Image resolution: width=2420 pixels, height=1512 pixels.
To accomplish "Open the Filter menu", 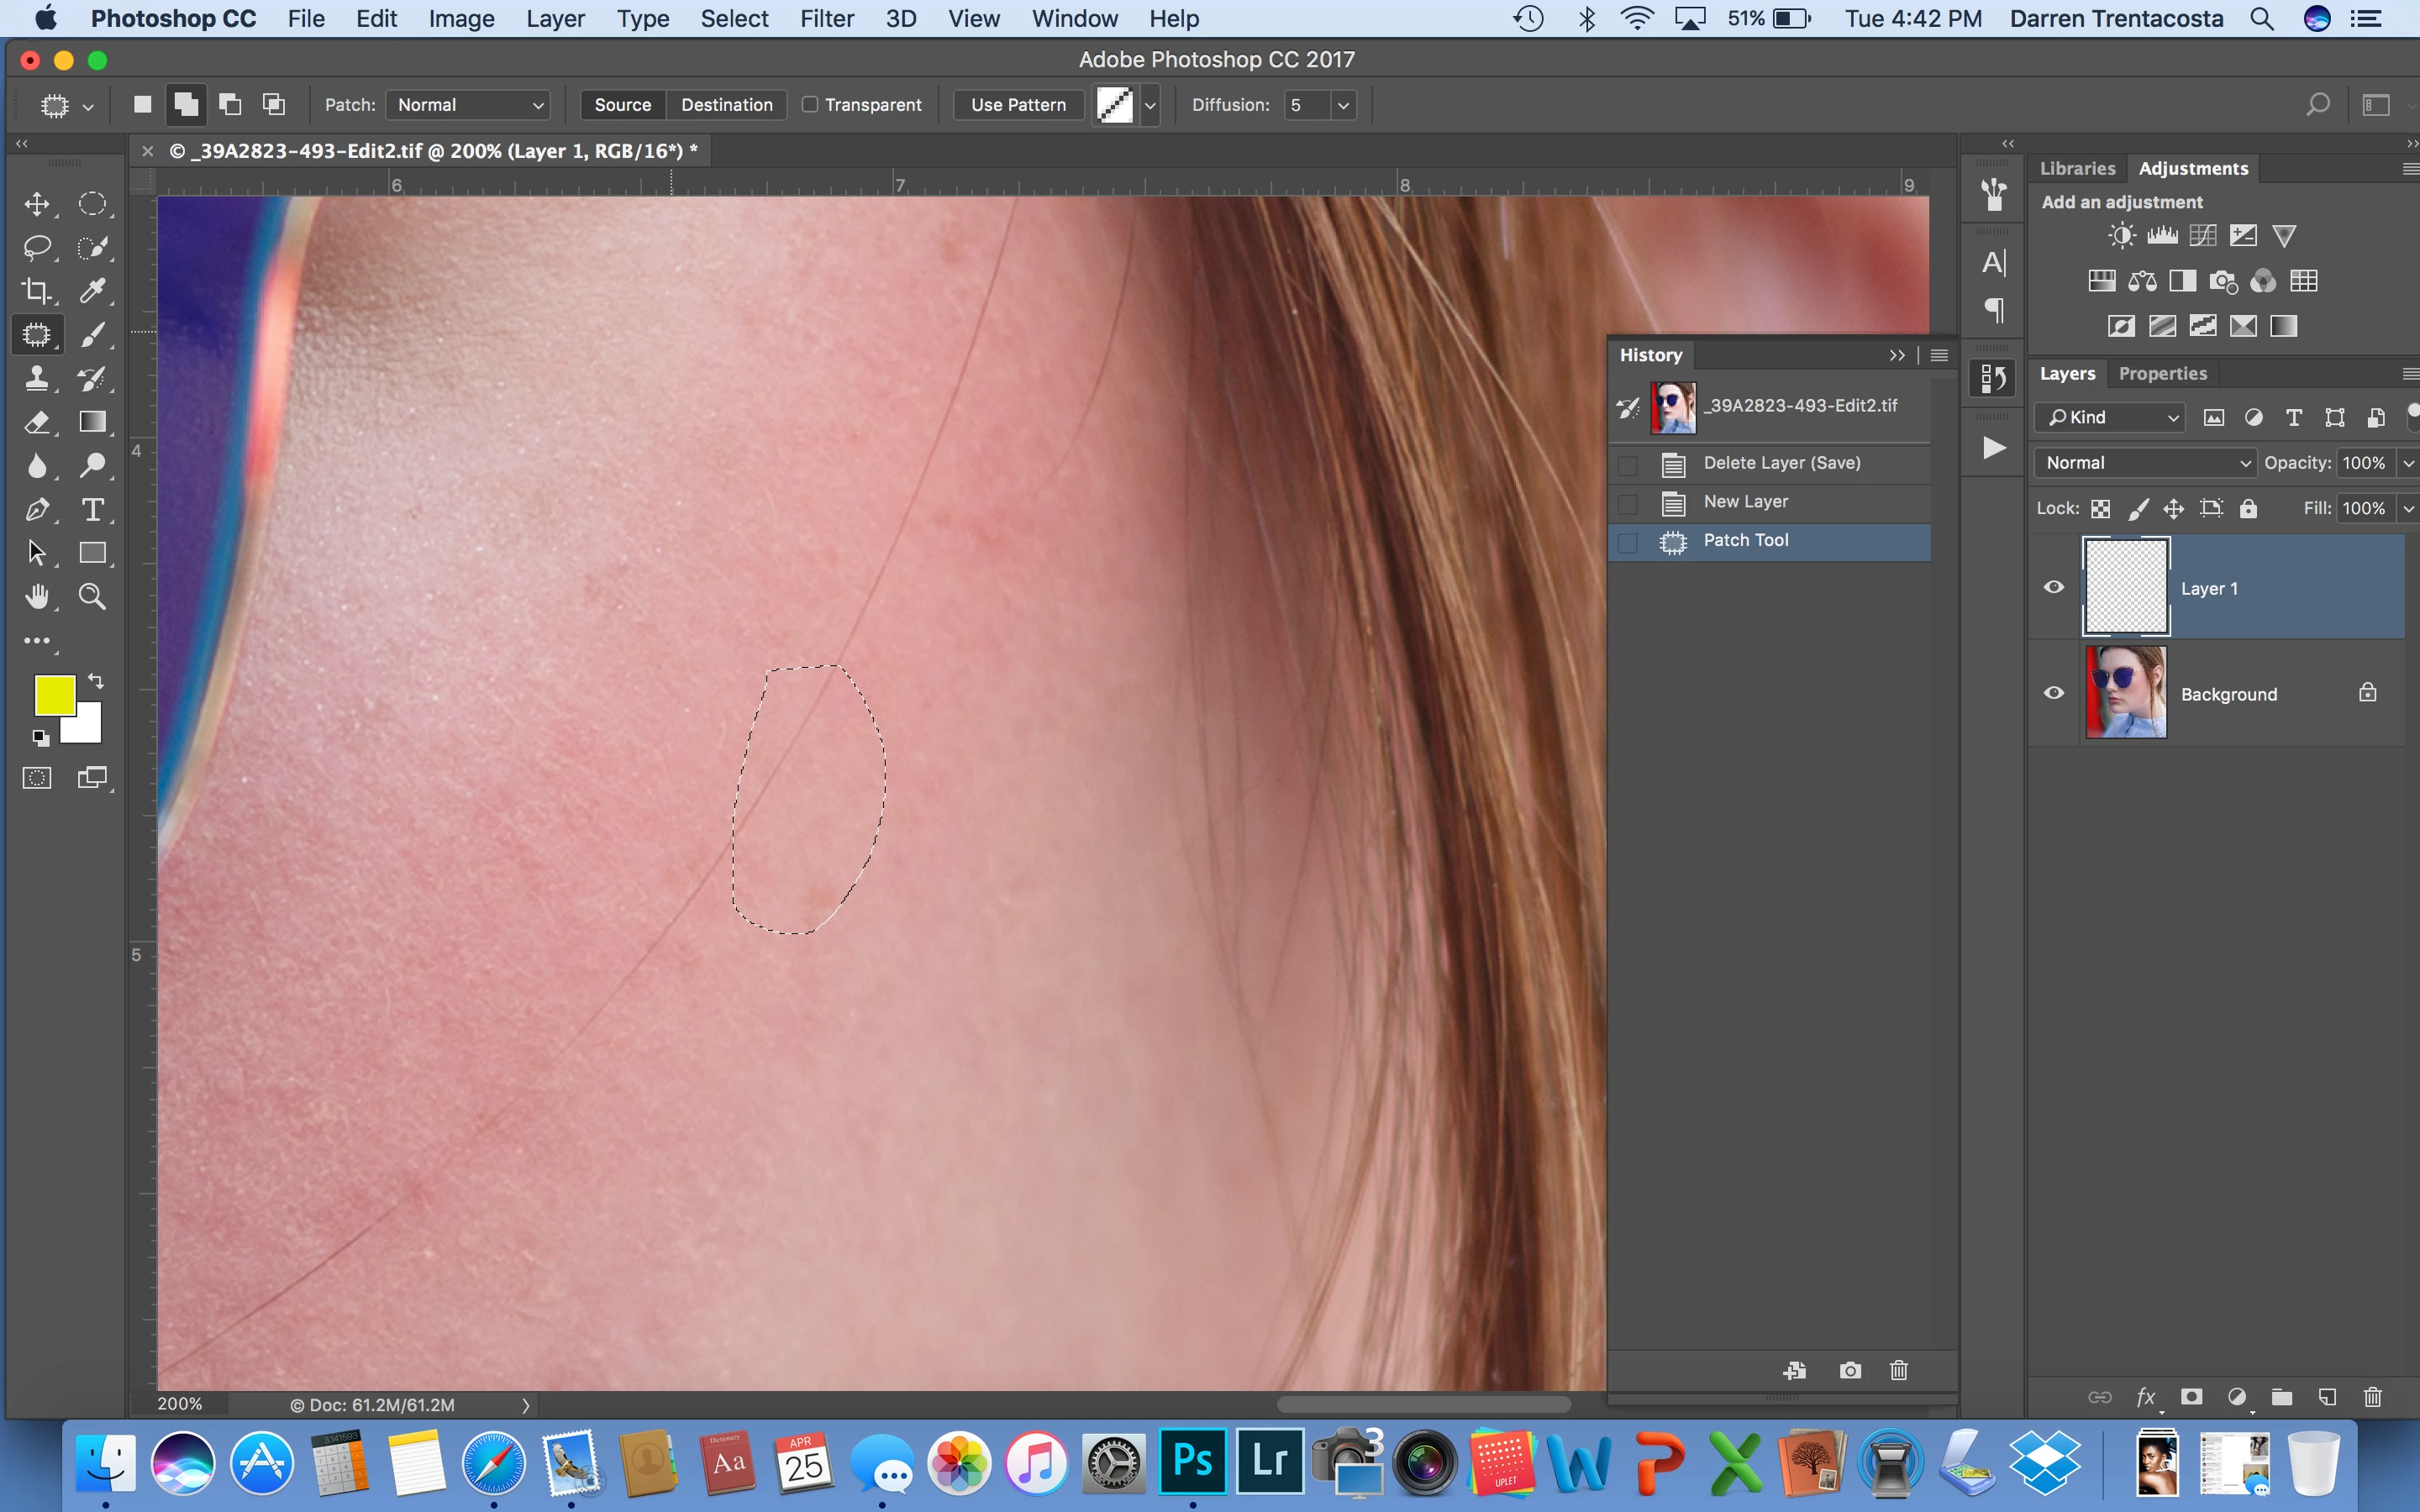I will click(x=826, y=19).
